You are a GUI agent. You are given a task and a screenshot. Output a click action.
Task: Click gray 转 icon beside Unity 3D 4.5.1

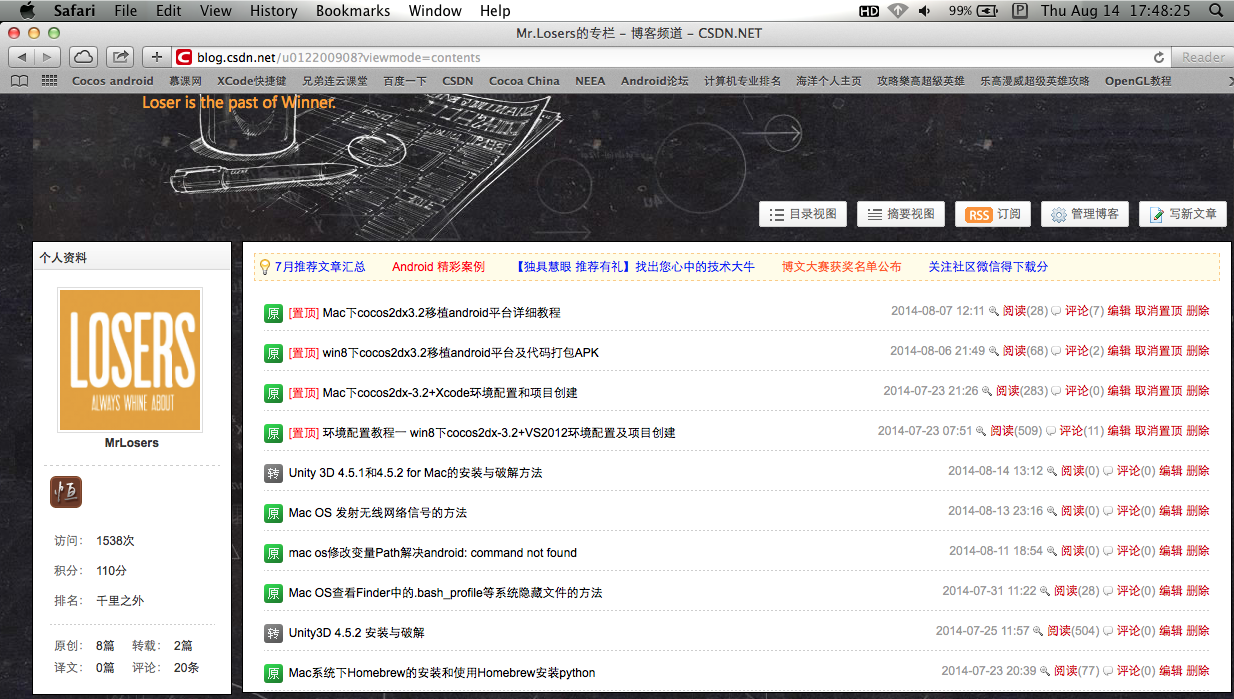point(273,473)
